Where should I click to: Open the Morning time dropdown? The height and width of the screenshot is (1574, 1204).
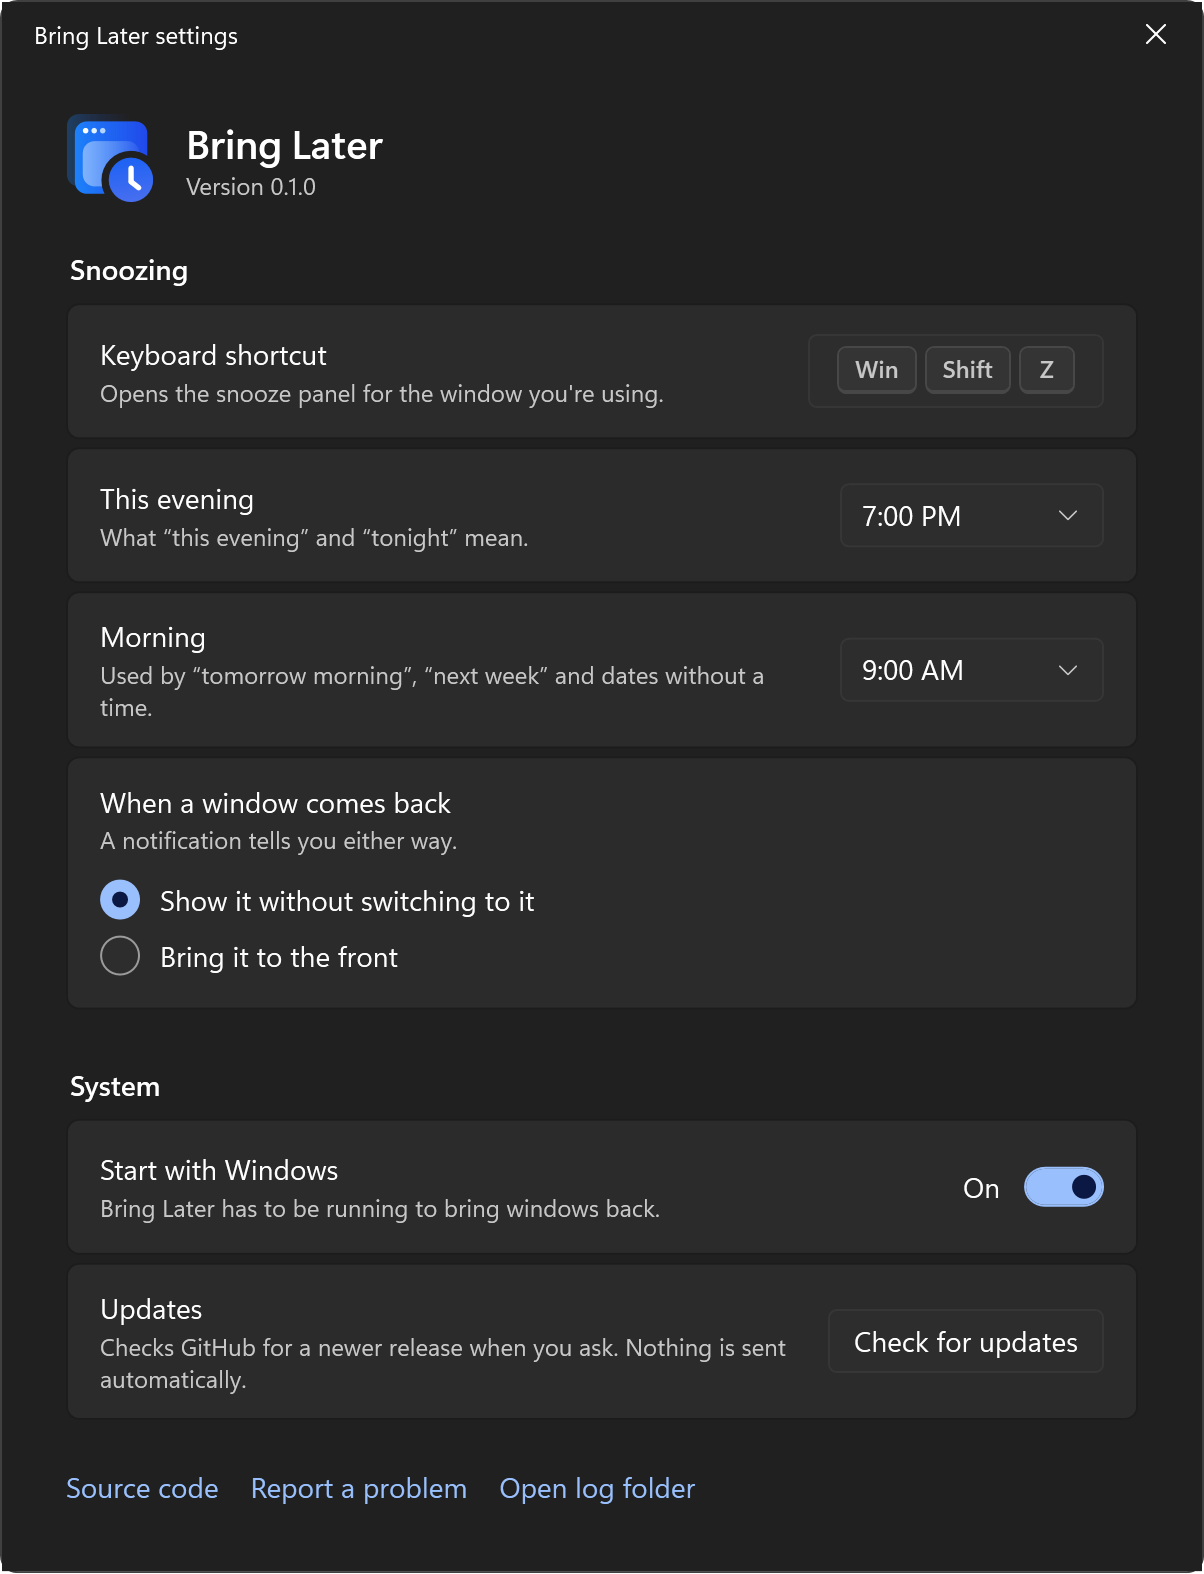pos(971,670)
